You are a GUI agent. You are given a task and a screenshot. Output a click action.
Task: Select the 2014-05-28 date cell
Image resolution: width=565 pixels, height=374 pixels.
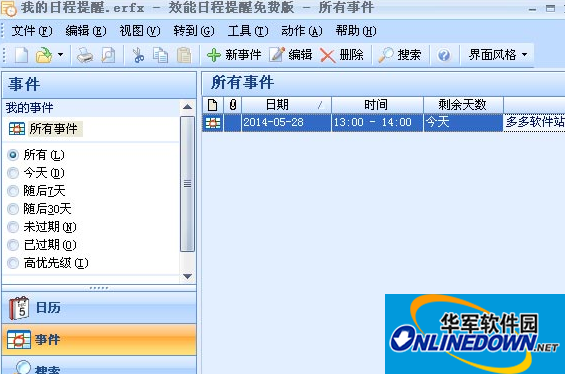coord(286,123)
